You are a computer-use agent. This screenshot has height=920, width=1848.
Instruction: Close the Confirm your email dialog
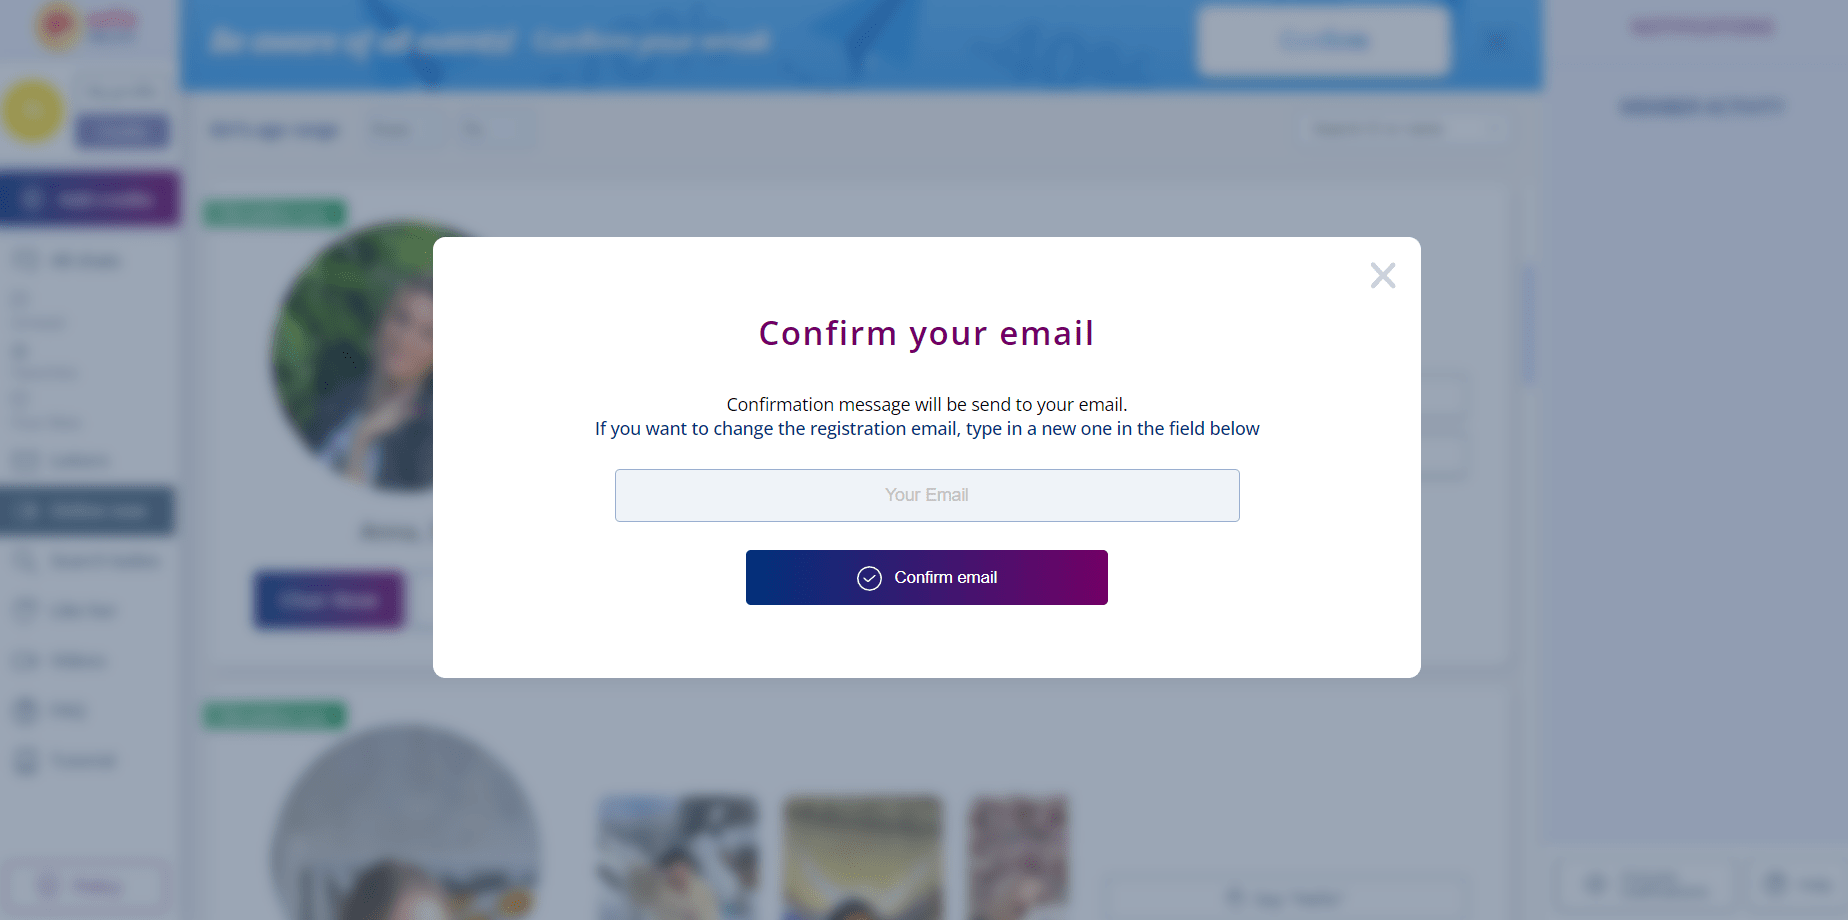1382,275
